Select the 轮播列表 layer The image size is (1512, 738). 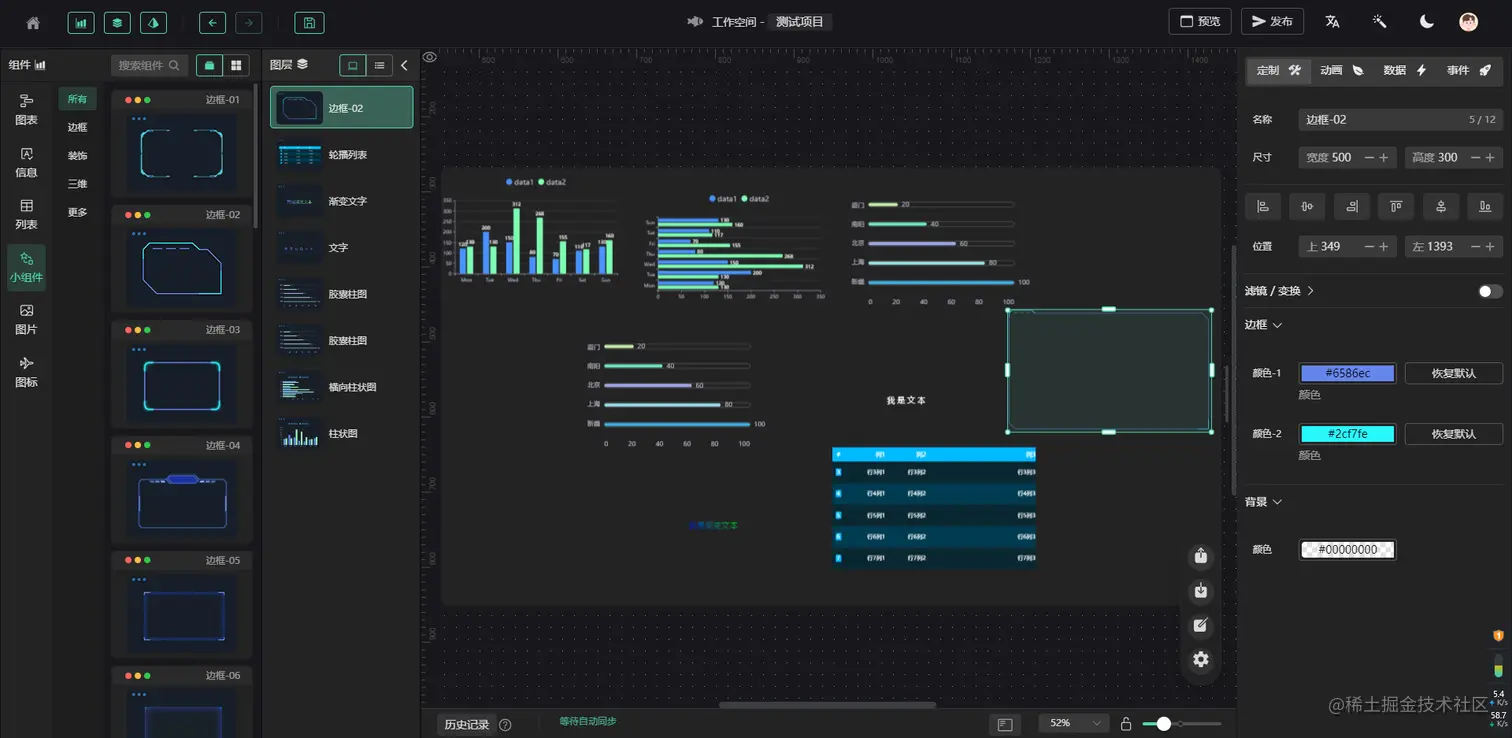pos(341,155)
